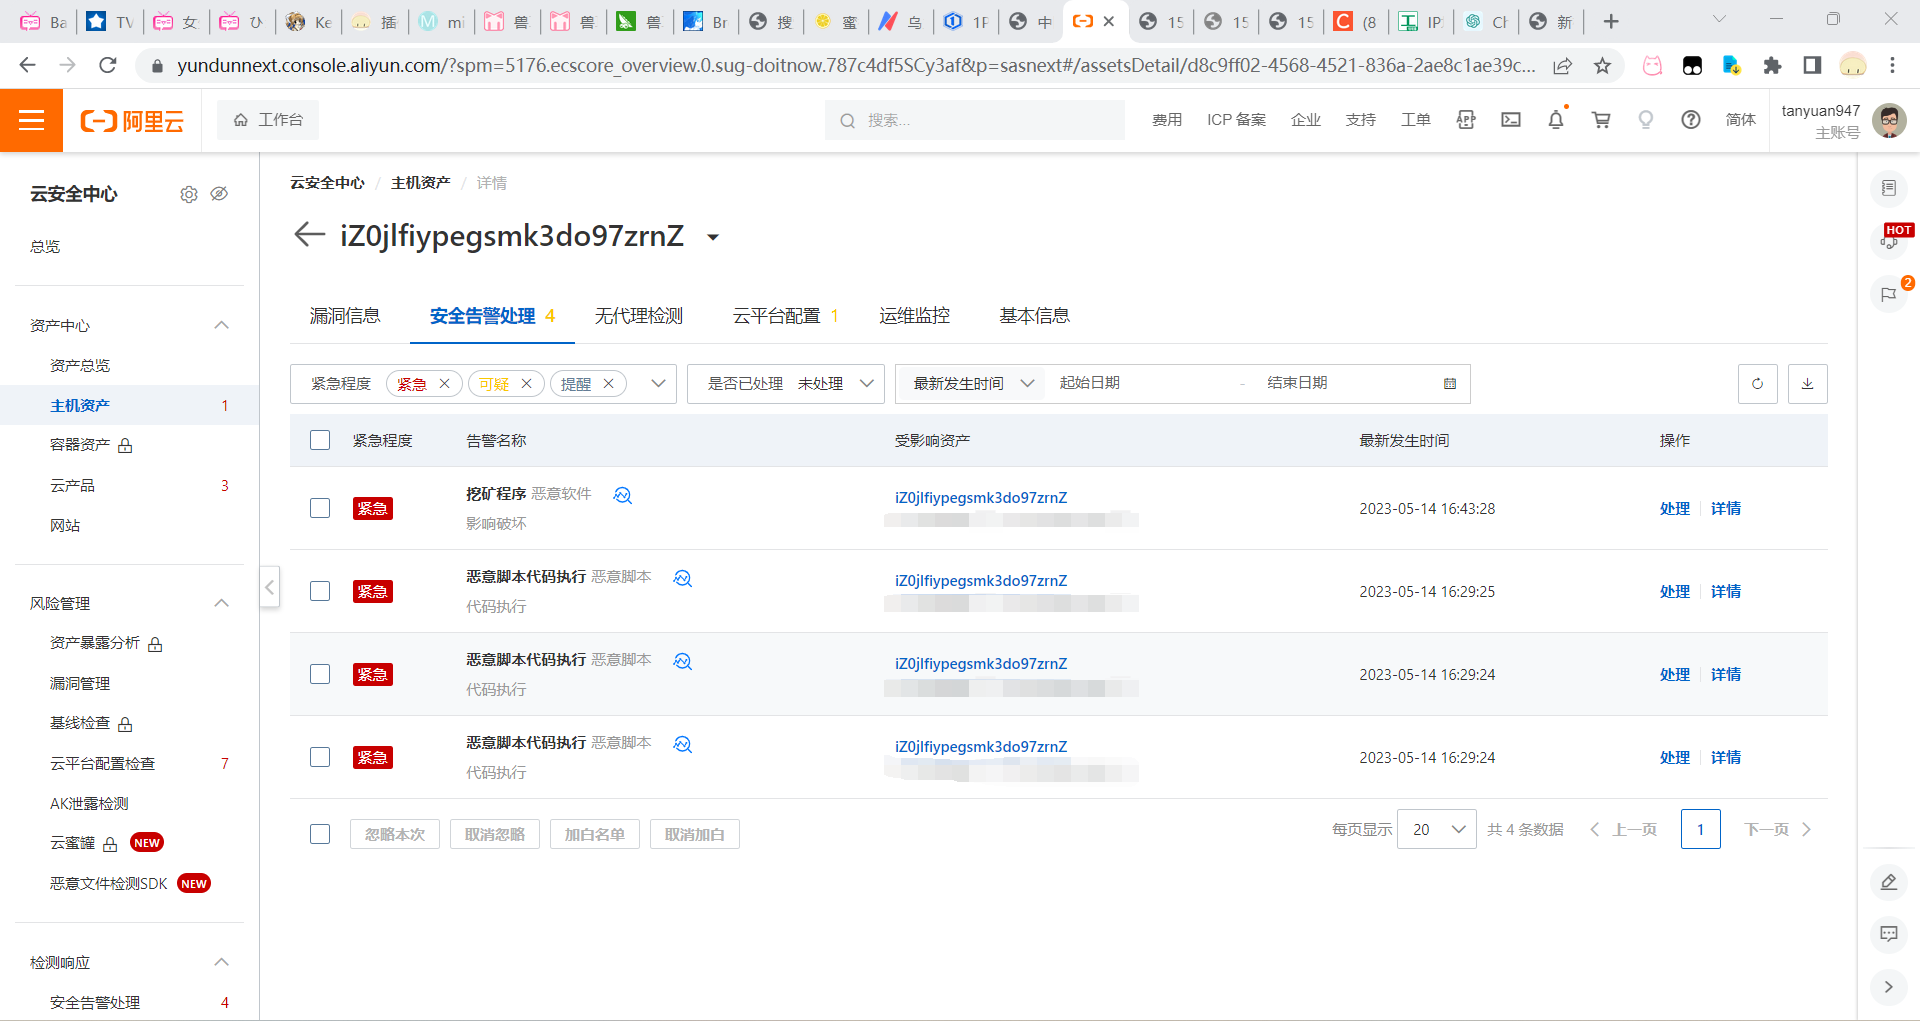
Task: Remove the 紧急 severity filter tag
Action: coord(444,384)
